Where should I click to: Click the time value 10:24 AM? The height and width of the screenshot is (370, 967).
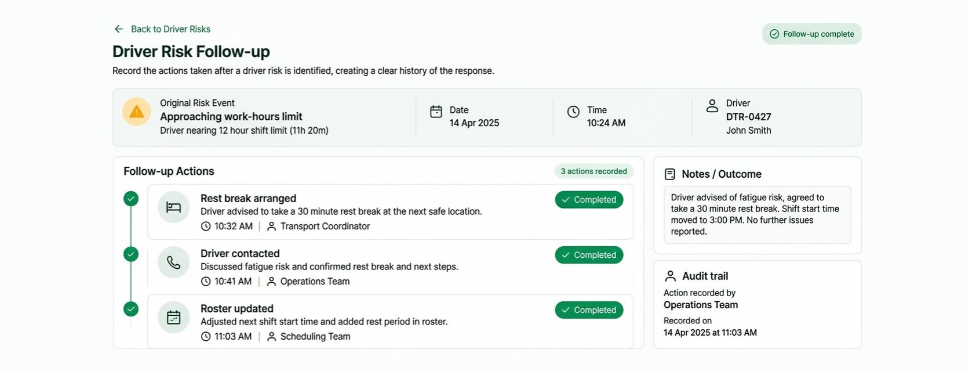(x=606, y=123)
